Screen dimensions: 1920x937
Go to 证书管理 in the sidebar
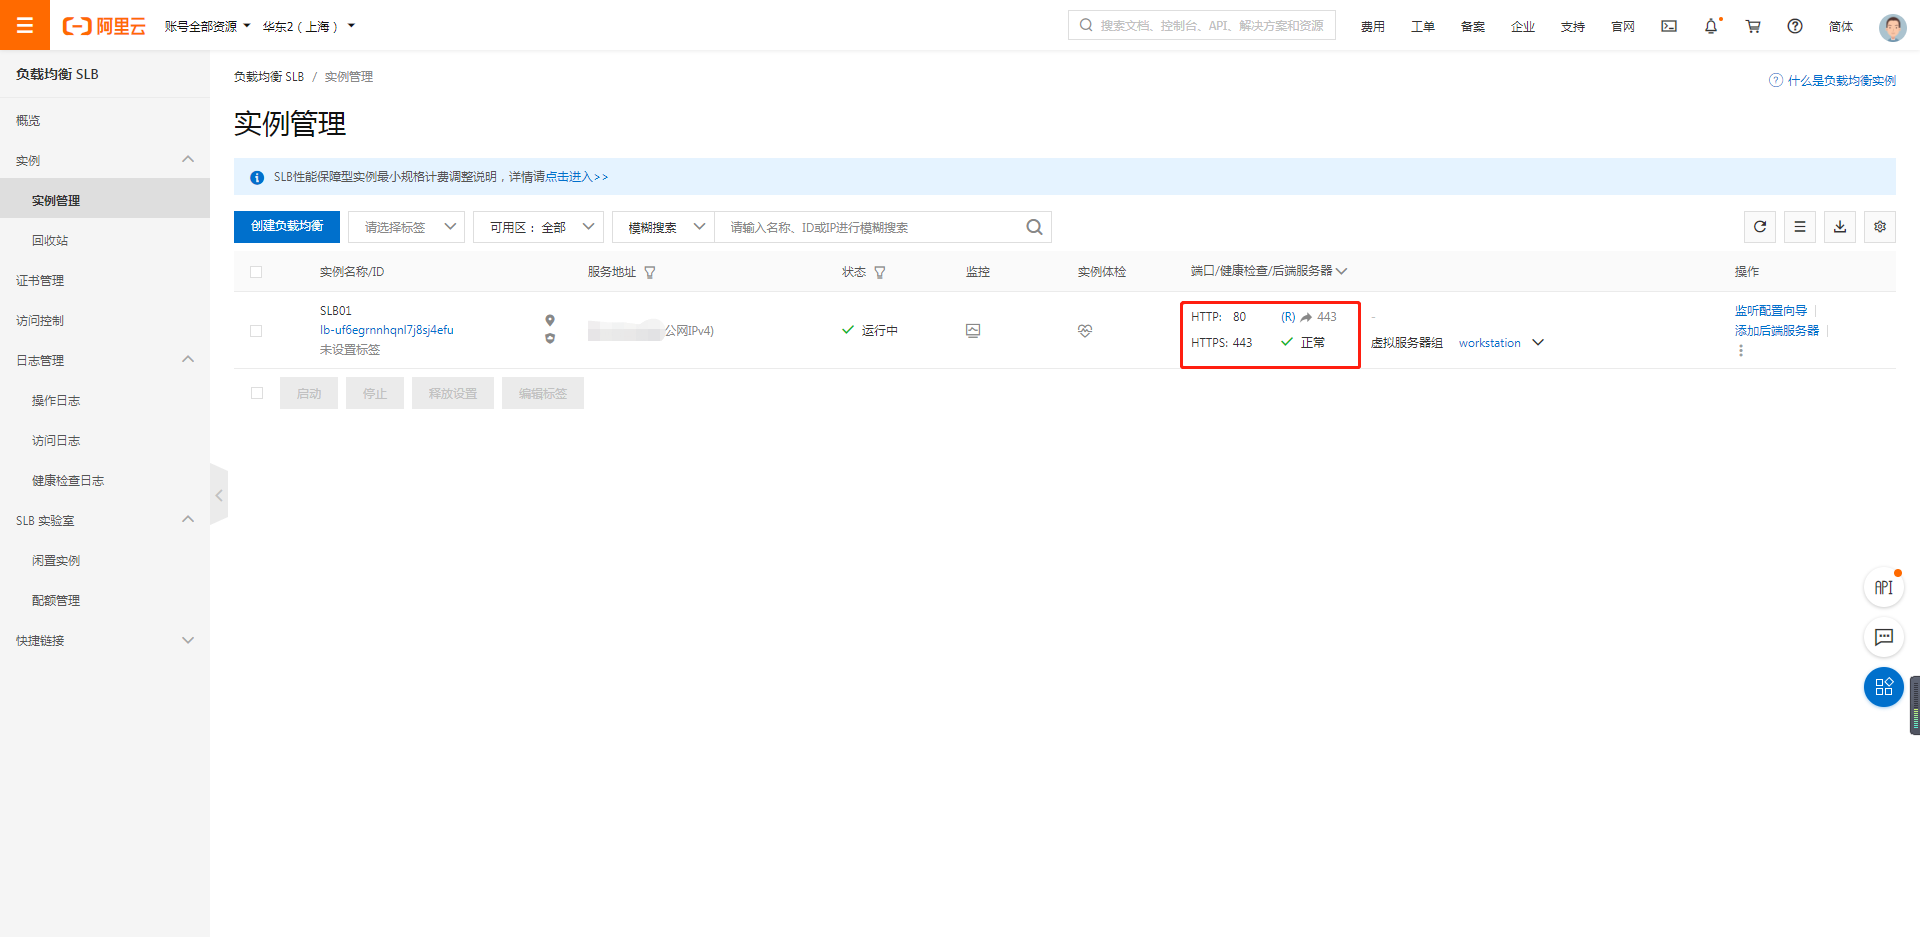40,281
